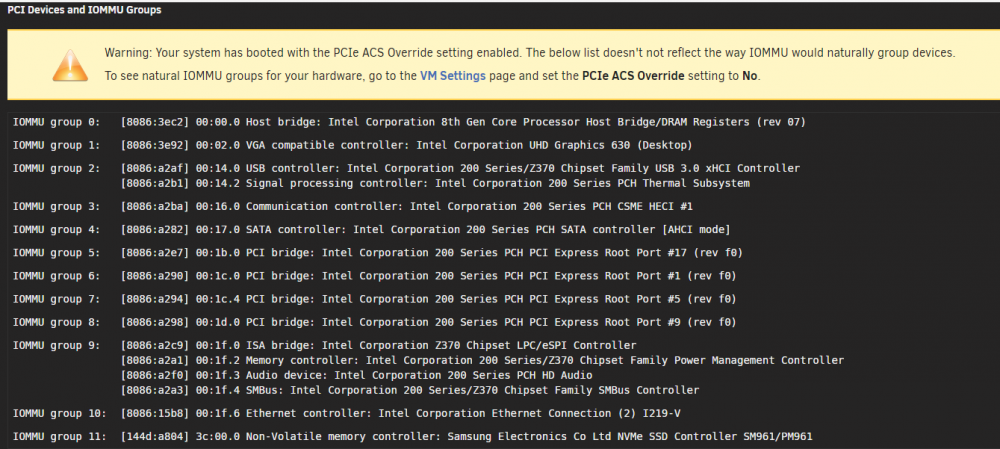
Task: Click the ACS Override warning sentence
Action: click(x=530, y=53)
